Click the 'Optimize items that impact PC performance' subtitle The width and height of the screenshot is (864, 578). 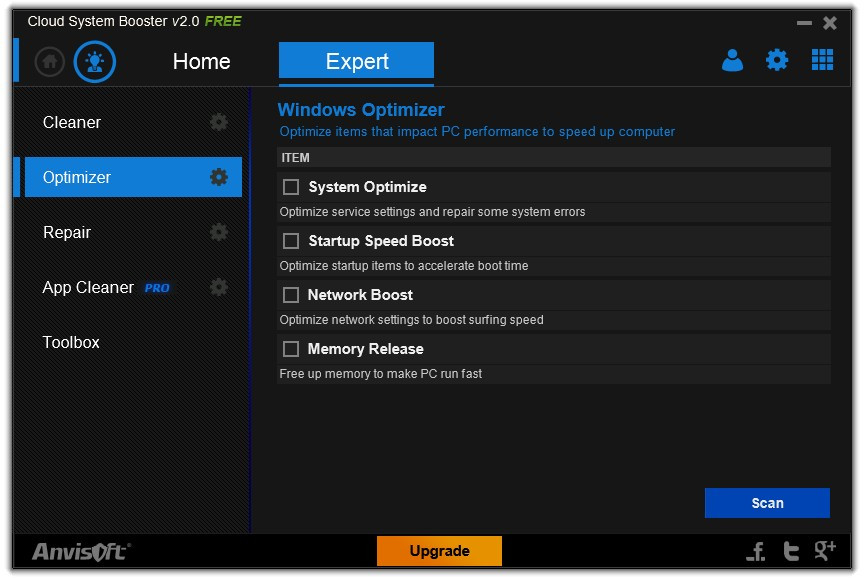(x=477, y=132)
